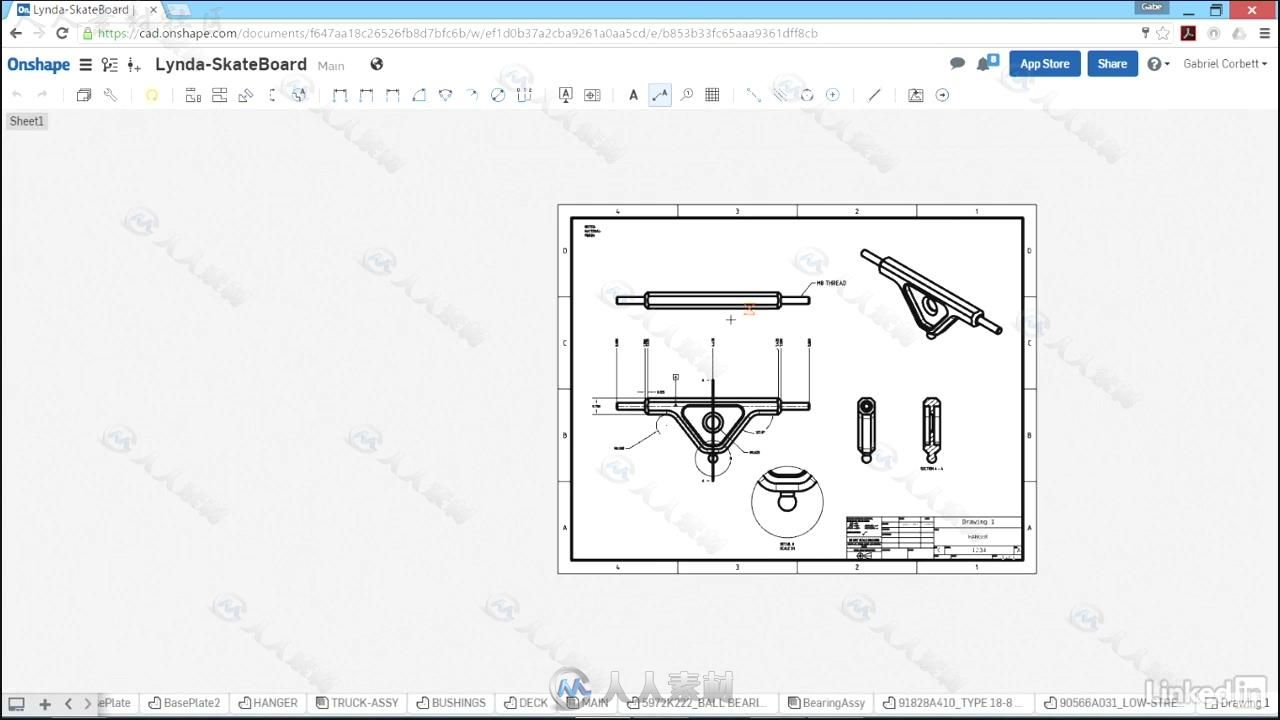Click the Share button
The image size is (1280, 720).
tap(1112, 64)
